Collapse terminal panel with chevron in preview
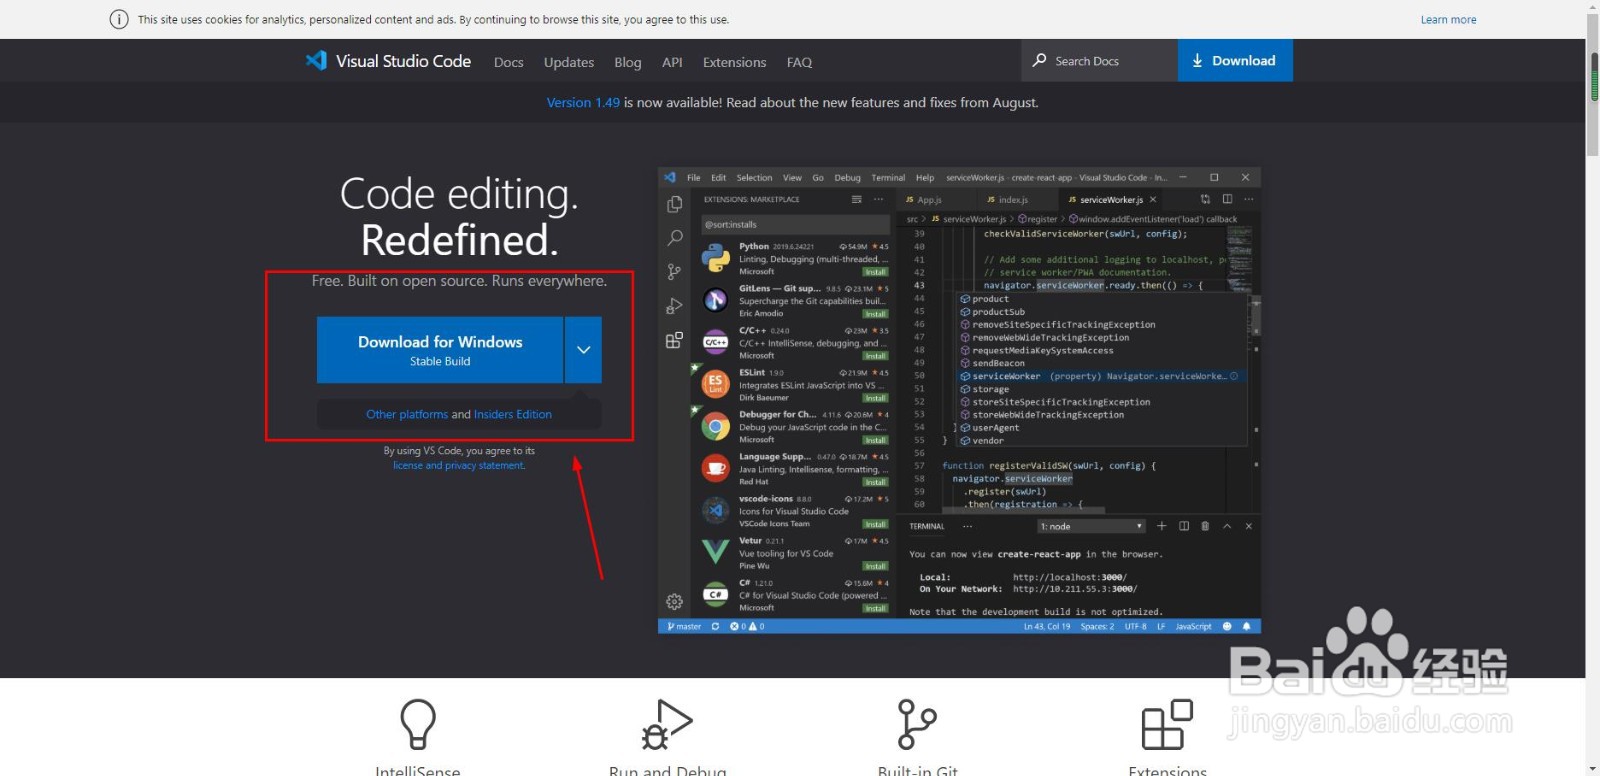1600x776 pixels. (1227, 526)
